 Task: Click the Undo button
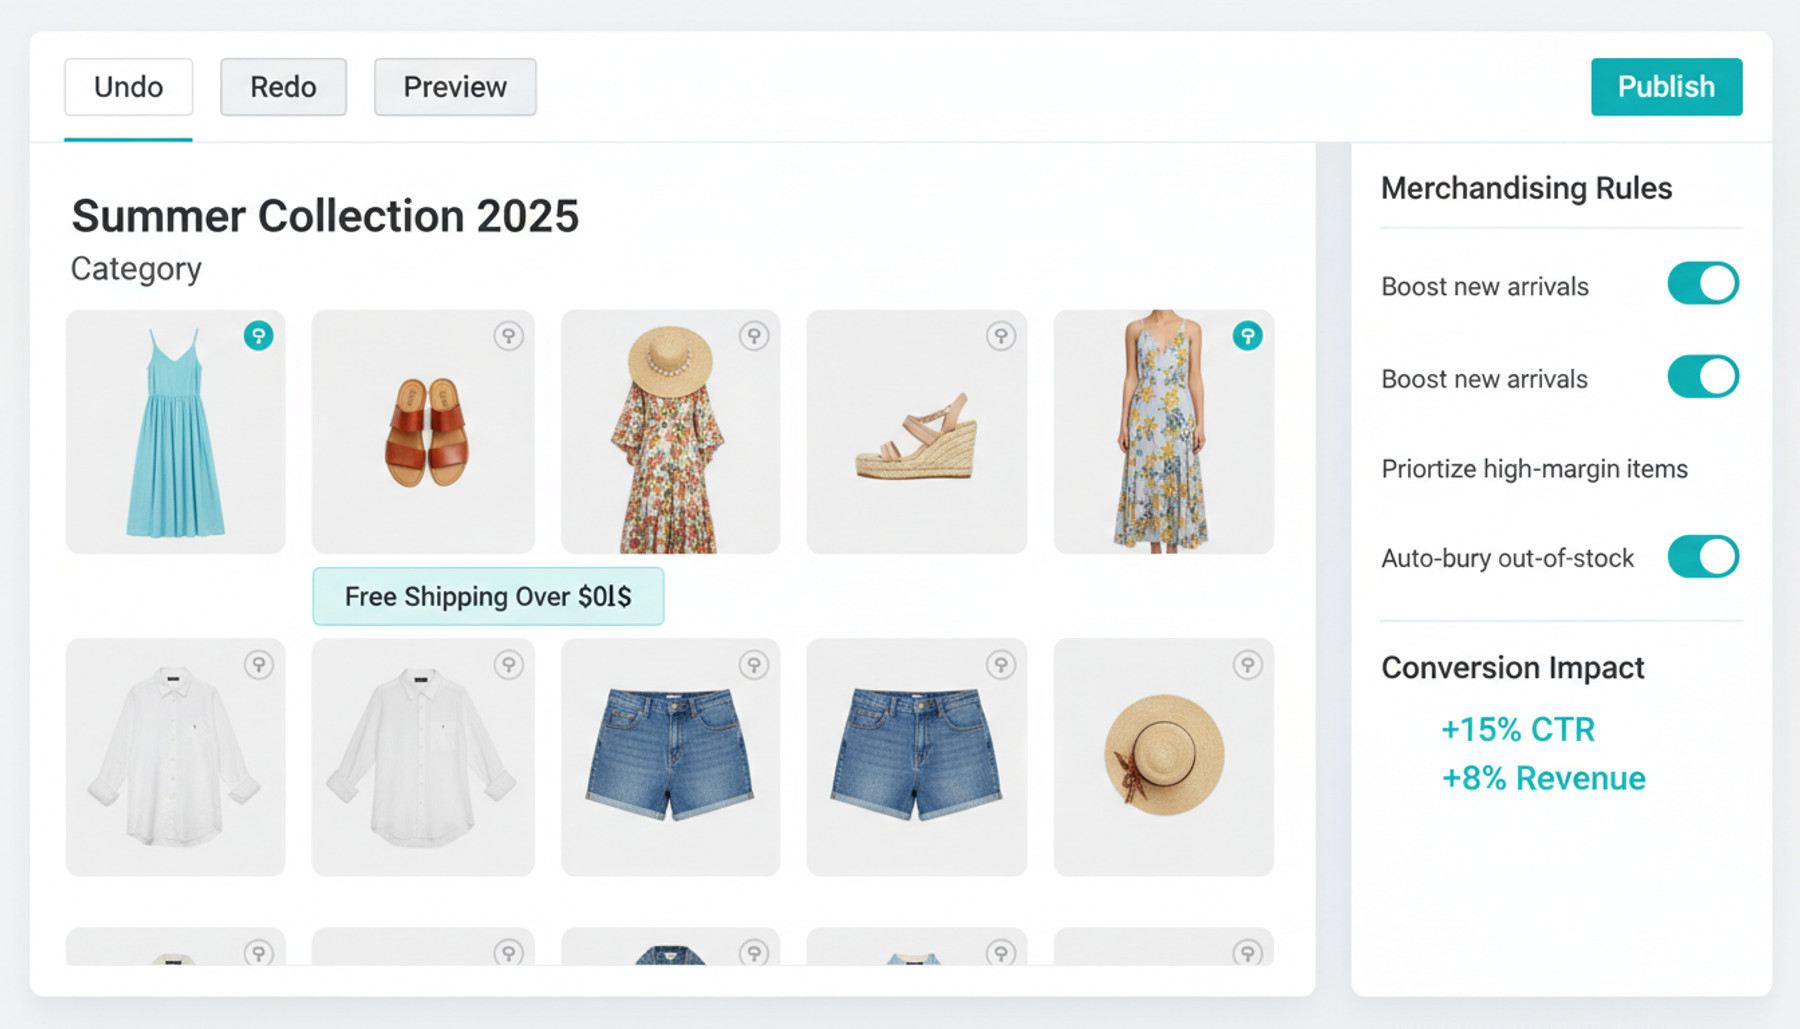point(129,87)
